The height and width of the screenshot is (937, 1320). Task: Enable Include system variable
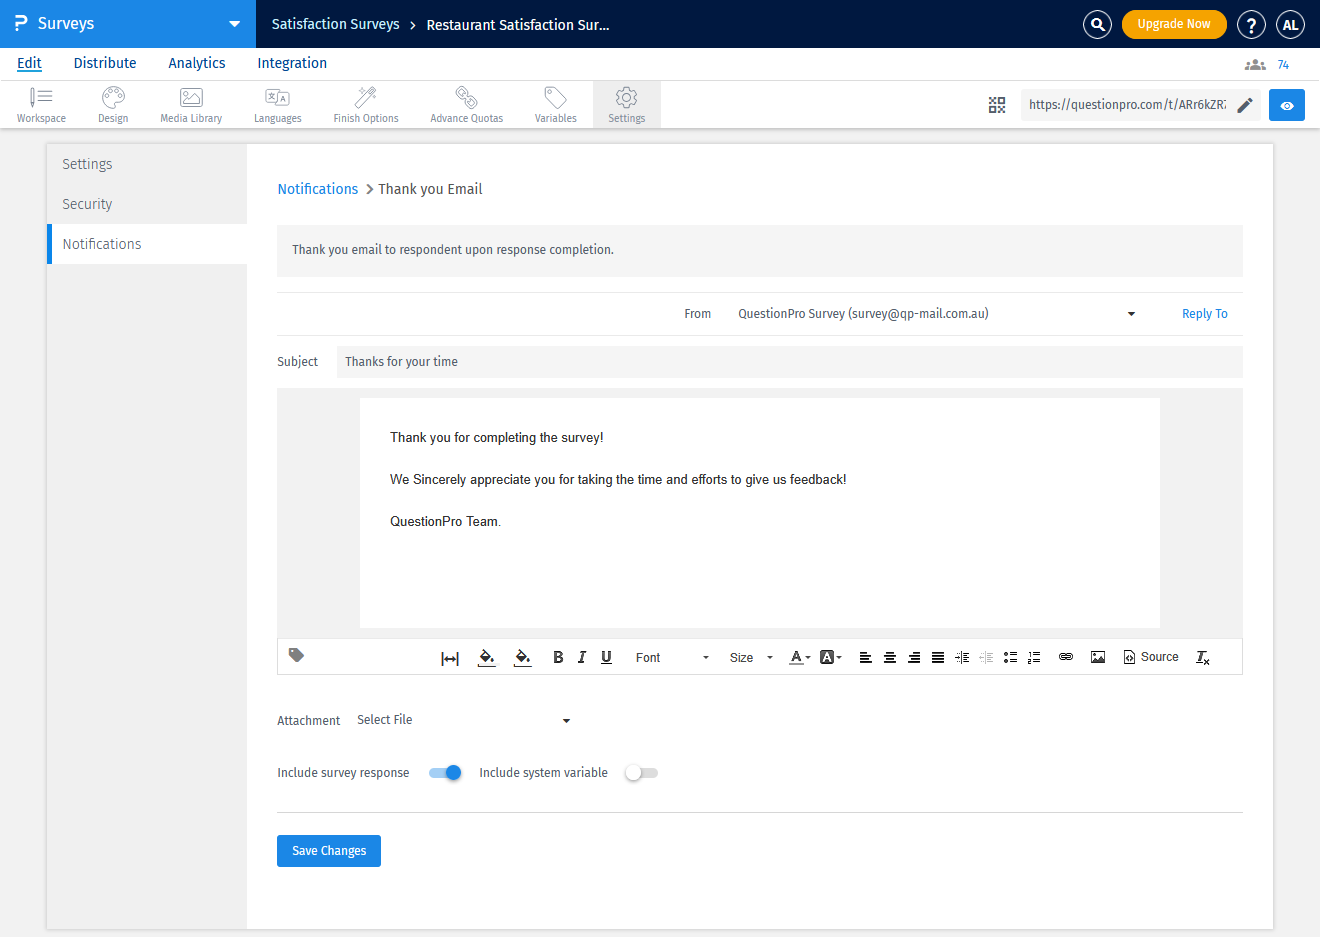tap(640, 772)
